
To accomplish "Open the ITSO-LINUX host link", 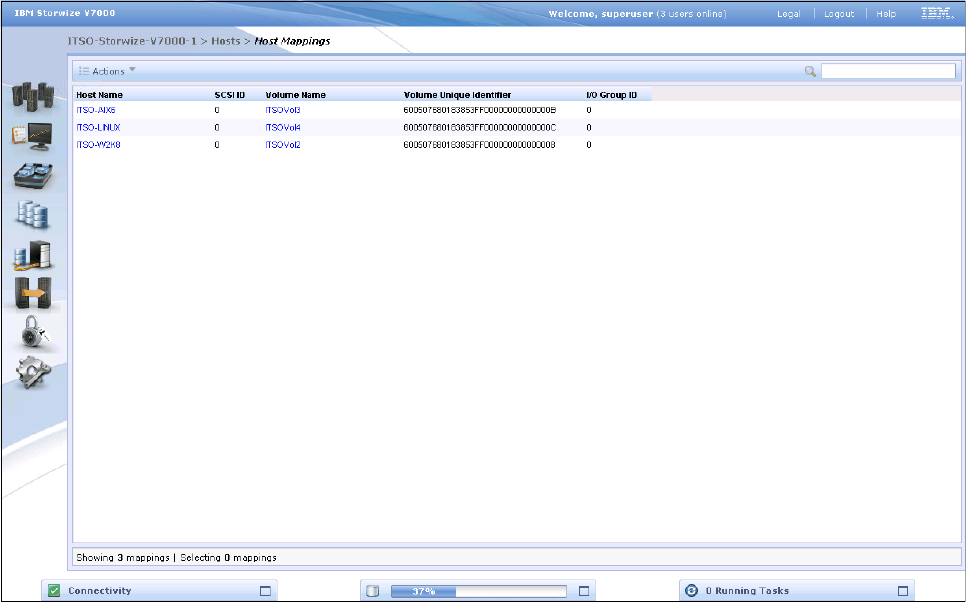I will click(x=98, y=128).
